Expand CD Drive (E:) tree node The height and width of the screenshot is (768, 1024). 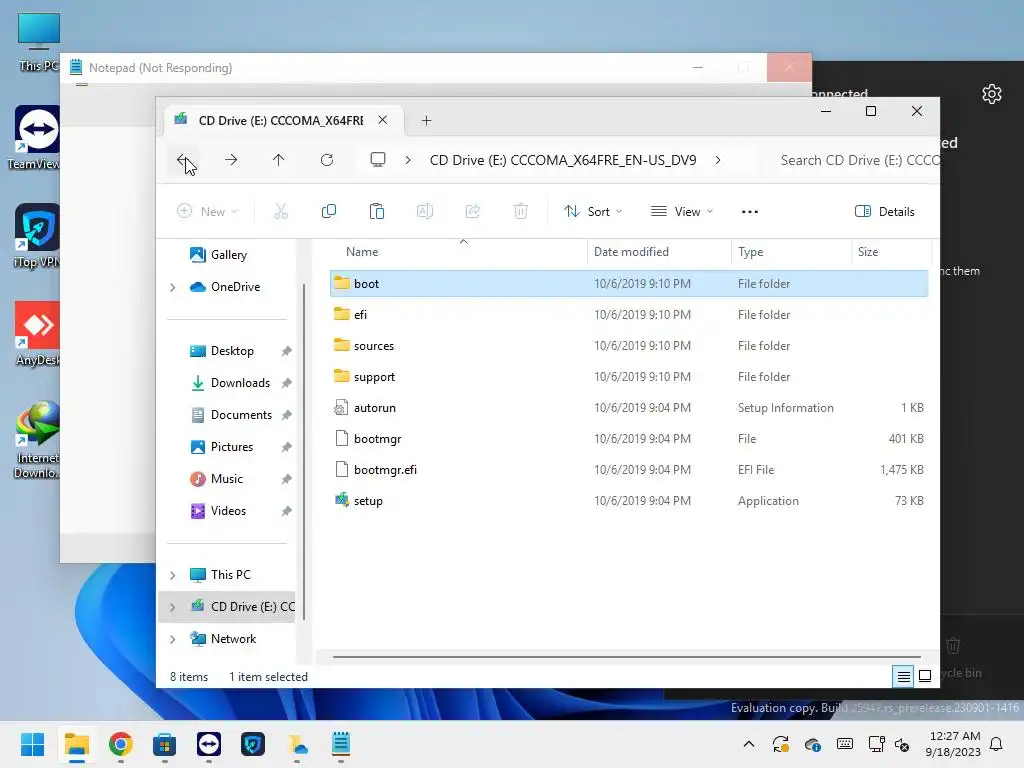(x=173, y=607)
